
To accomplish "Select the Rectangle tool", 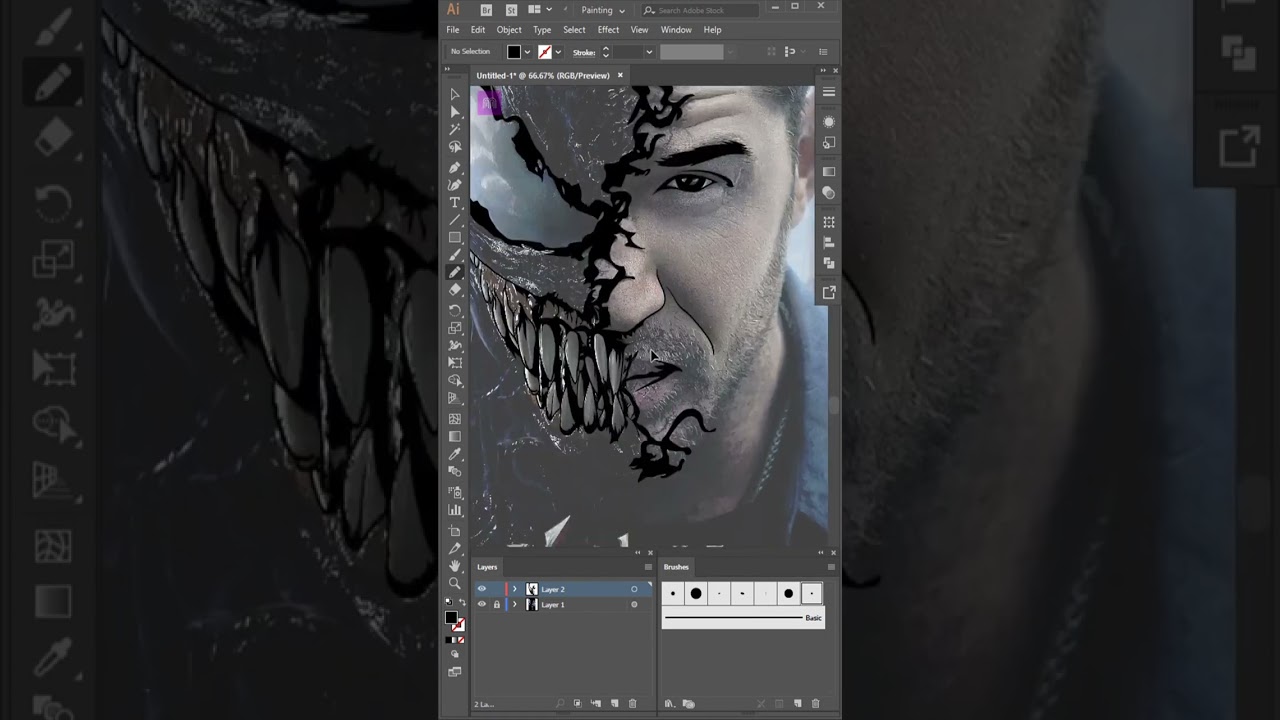I will [x=455, y=237].
